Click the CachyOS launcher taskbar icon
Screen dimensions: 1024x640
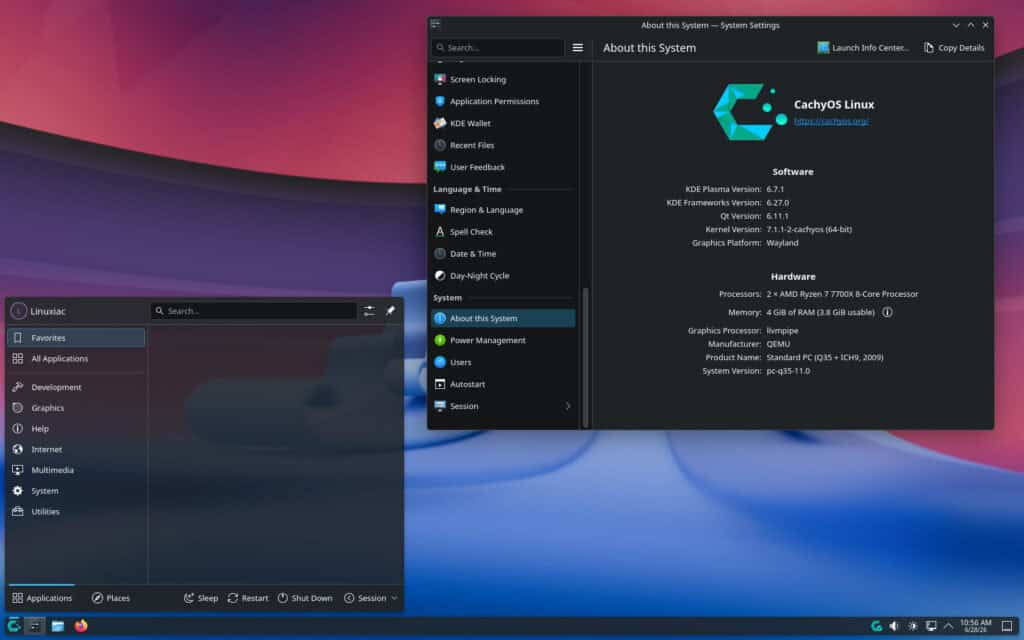pos(14,626)
